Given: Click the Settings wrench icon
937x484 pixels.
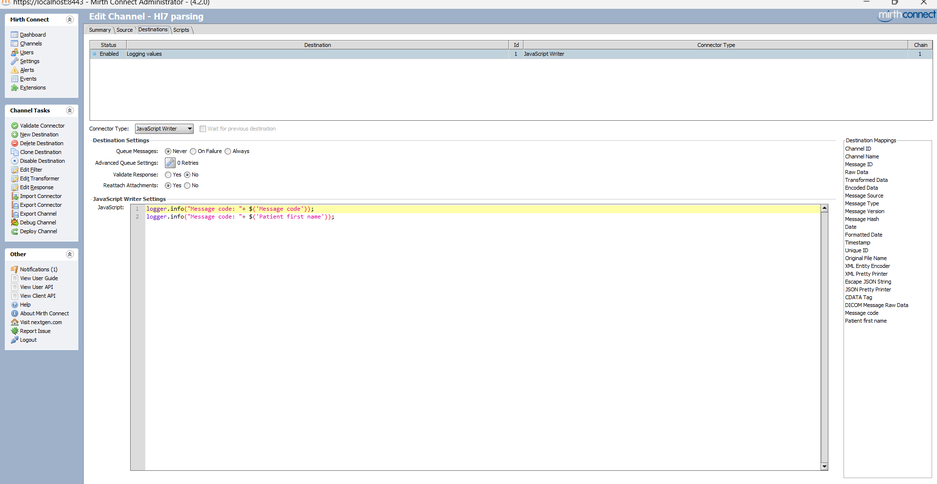Looking at the screenshot, I should [x=15, y=61].
